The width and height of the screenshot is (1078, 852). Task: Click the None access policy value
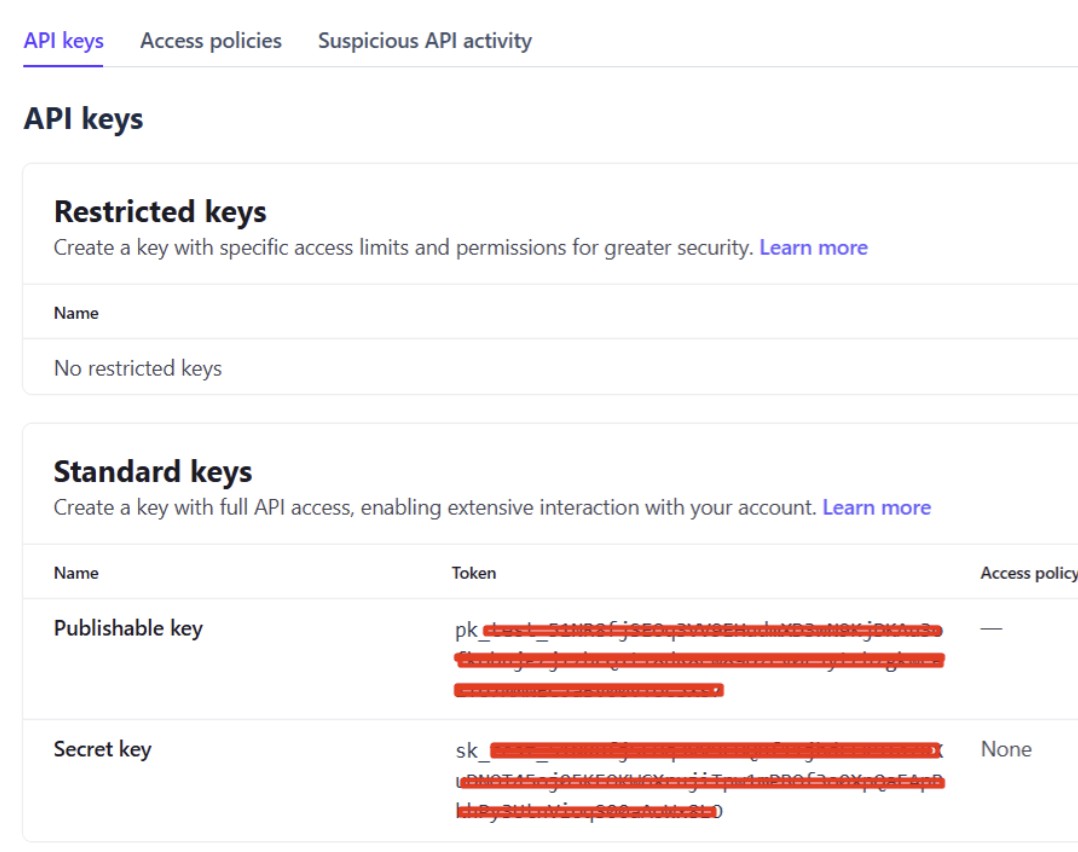pyautogui.click(x=1006, y=749)
